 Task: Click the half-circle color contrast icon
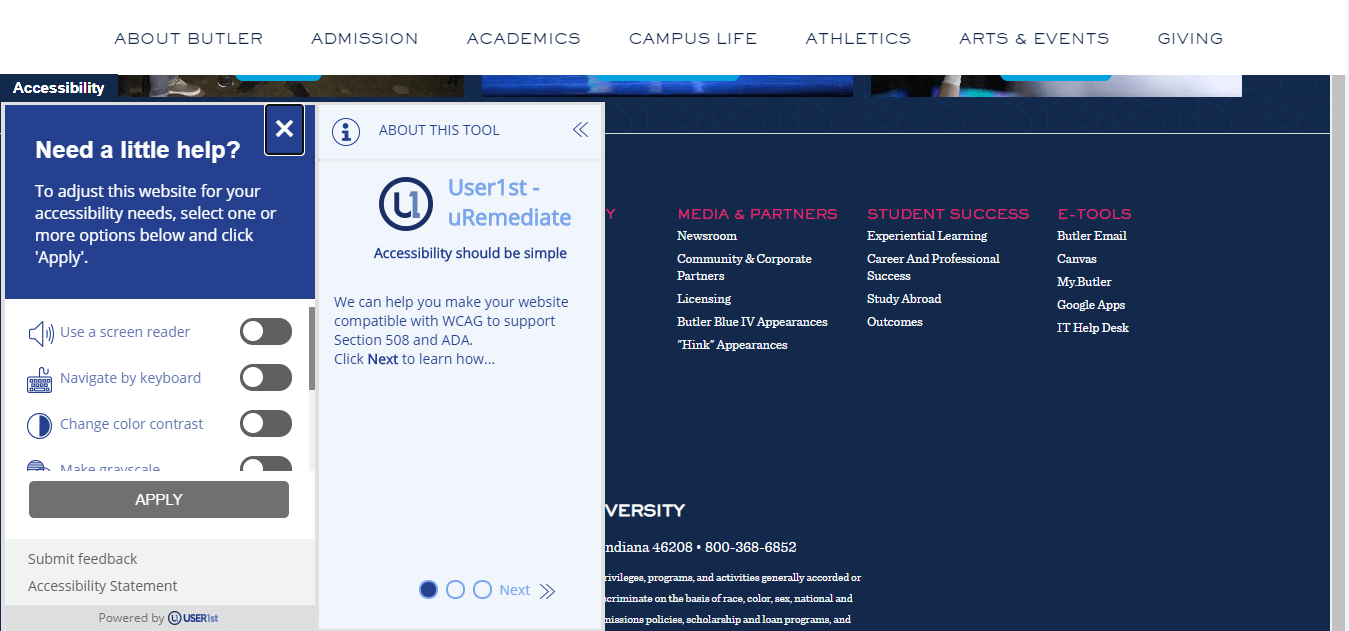click(39, 425)
